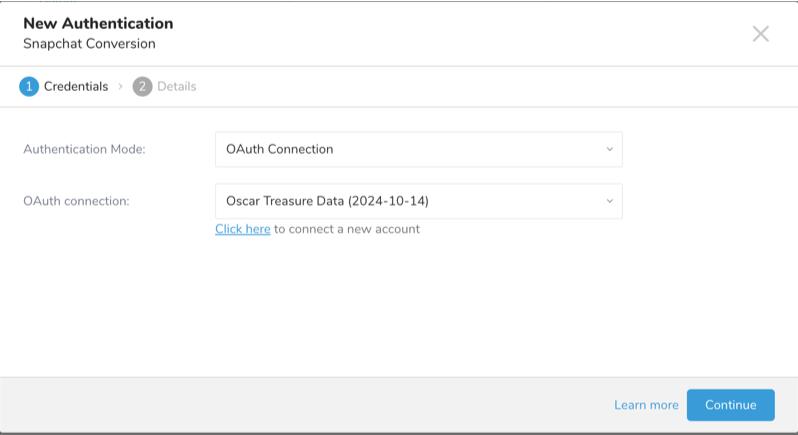Click the step 1 circle icon
This screenshot has height=435, width=798.
pyautogui.click(x=28, y=86)
